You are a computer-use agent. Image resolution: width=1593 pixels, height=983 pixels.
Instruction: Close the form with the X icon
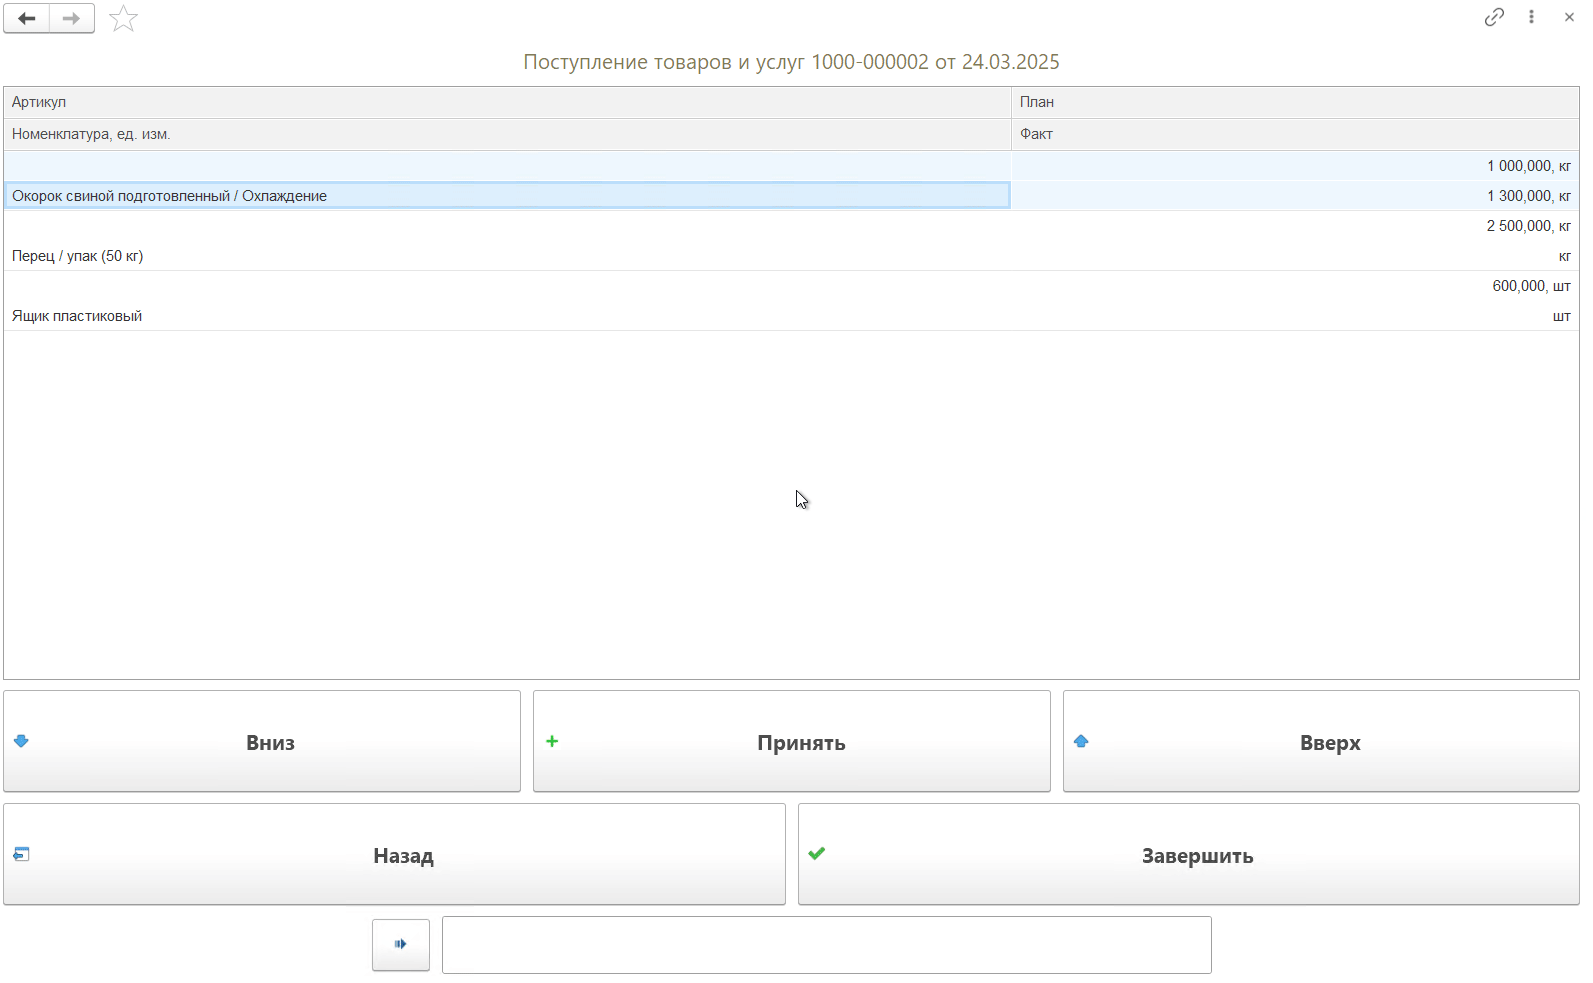click(x=1569, y=17)
